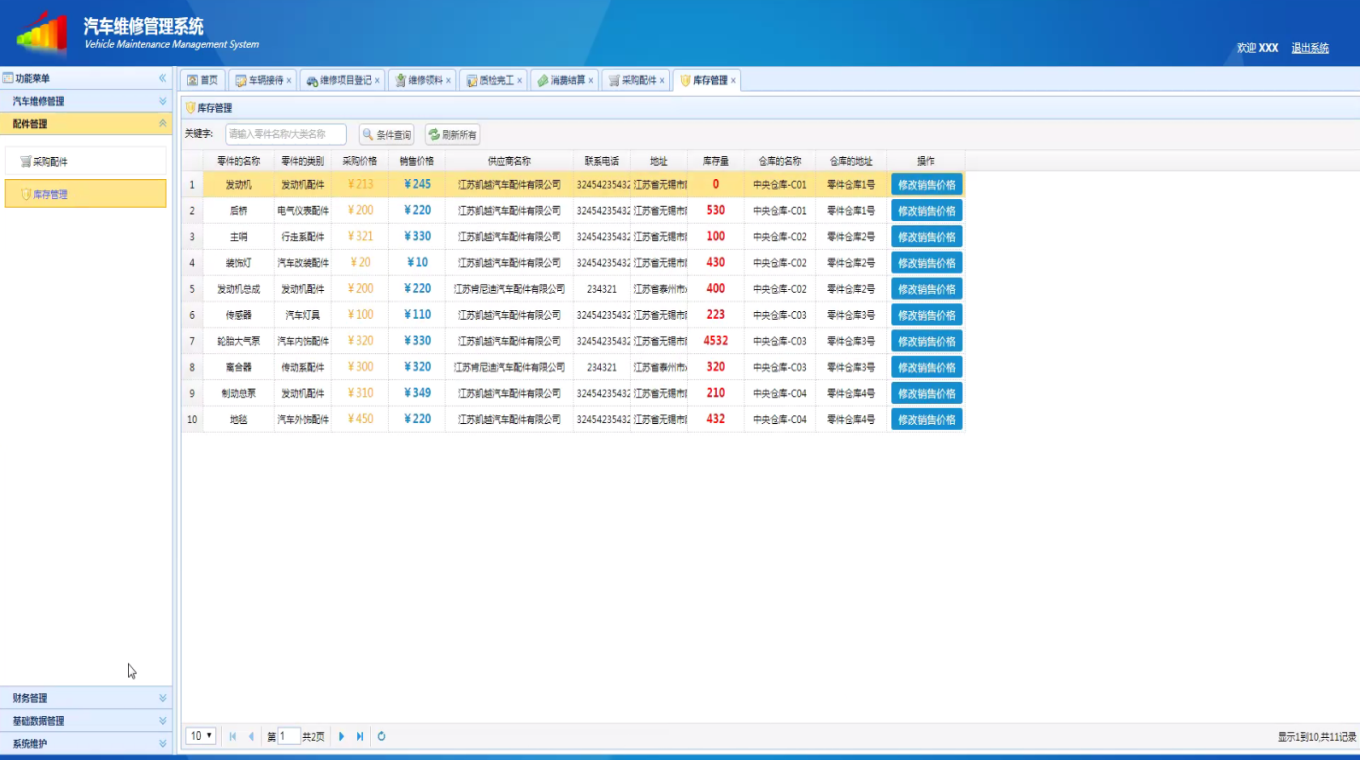Jump to last page arrow icon

coord(360,736)
